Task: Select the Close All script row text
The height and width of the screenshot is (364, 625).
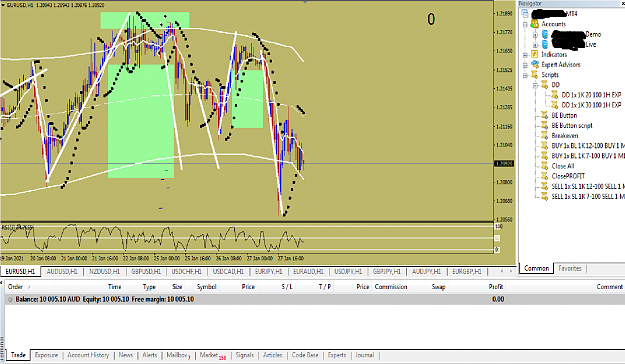Action: tap(563, 166)
